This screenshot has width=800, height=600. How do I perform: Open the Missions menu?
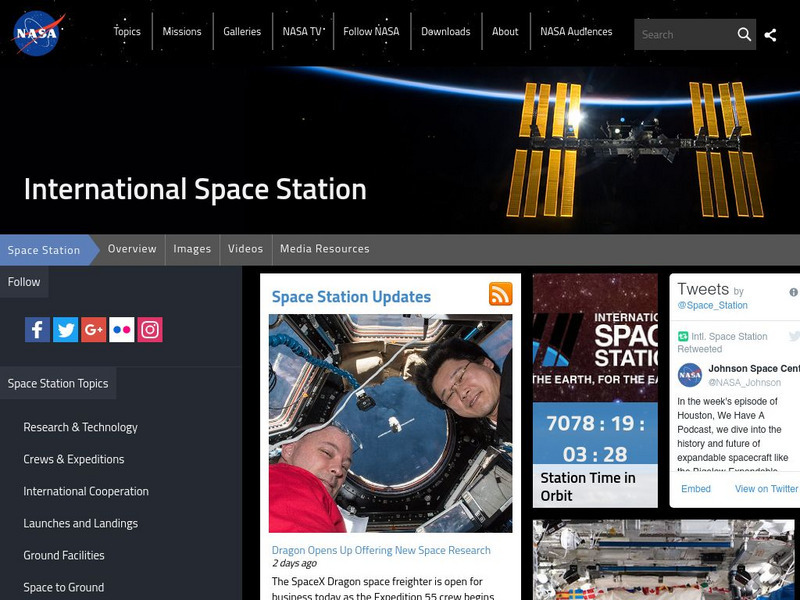tap(182, 32)
